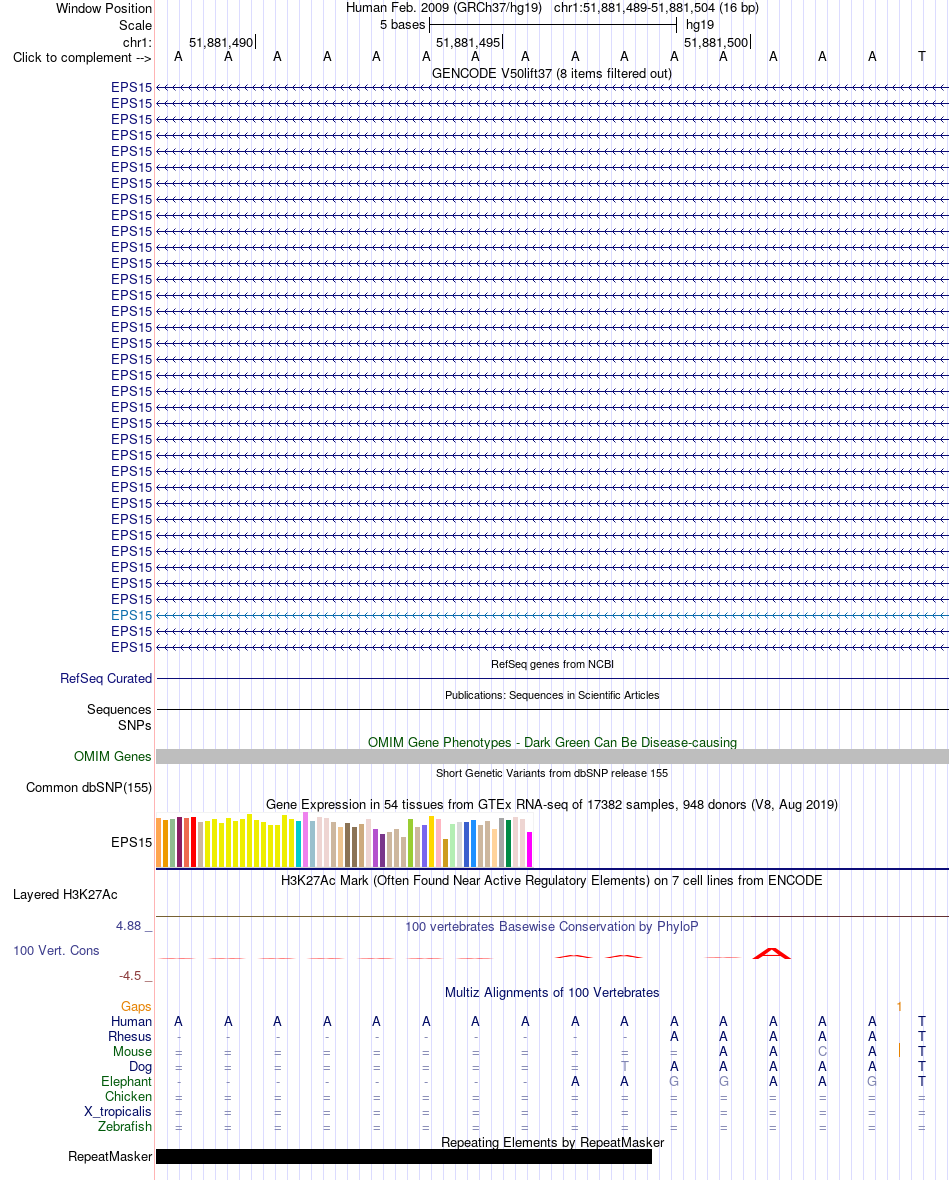Click the 51,881,495 position marker
This screenshot has width=950, height=1180.
pos(467,42)
